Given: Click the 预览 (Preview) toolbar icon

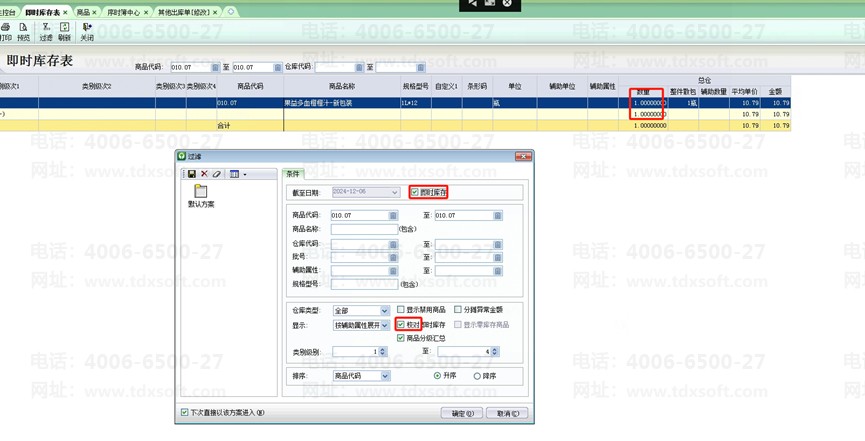Looking at the screenshot, I should [24, 31].
